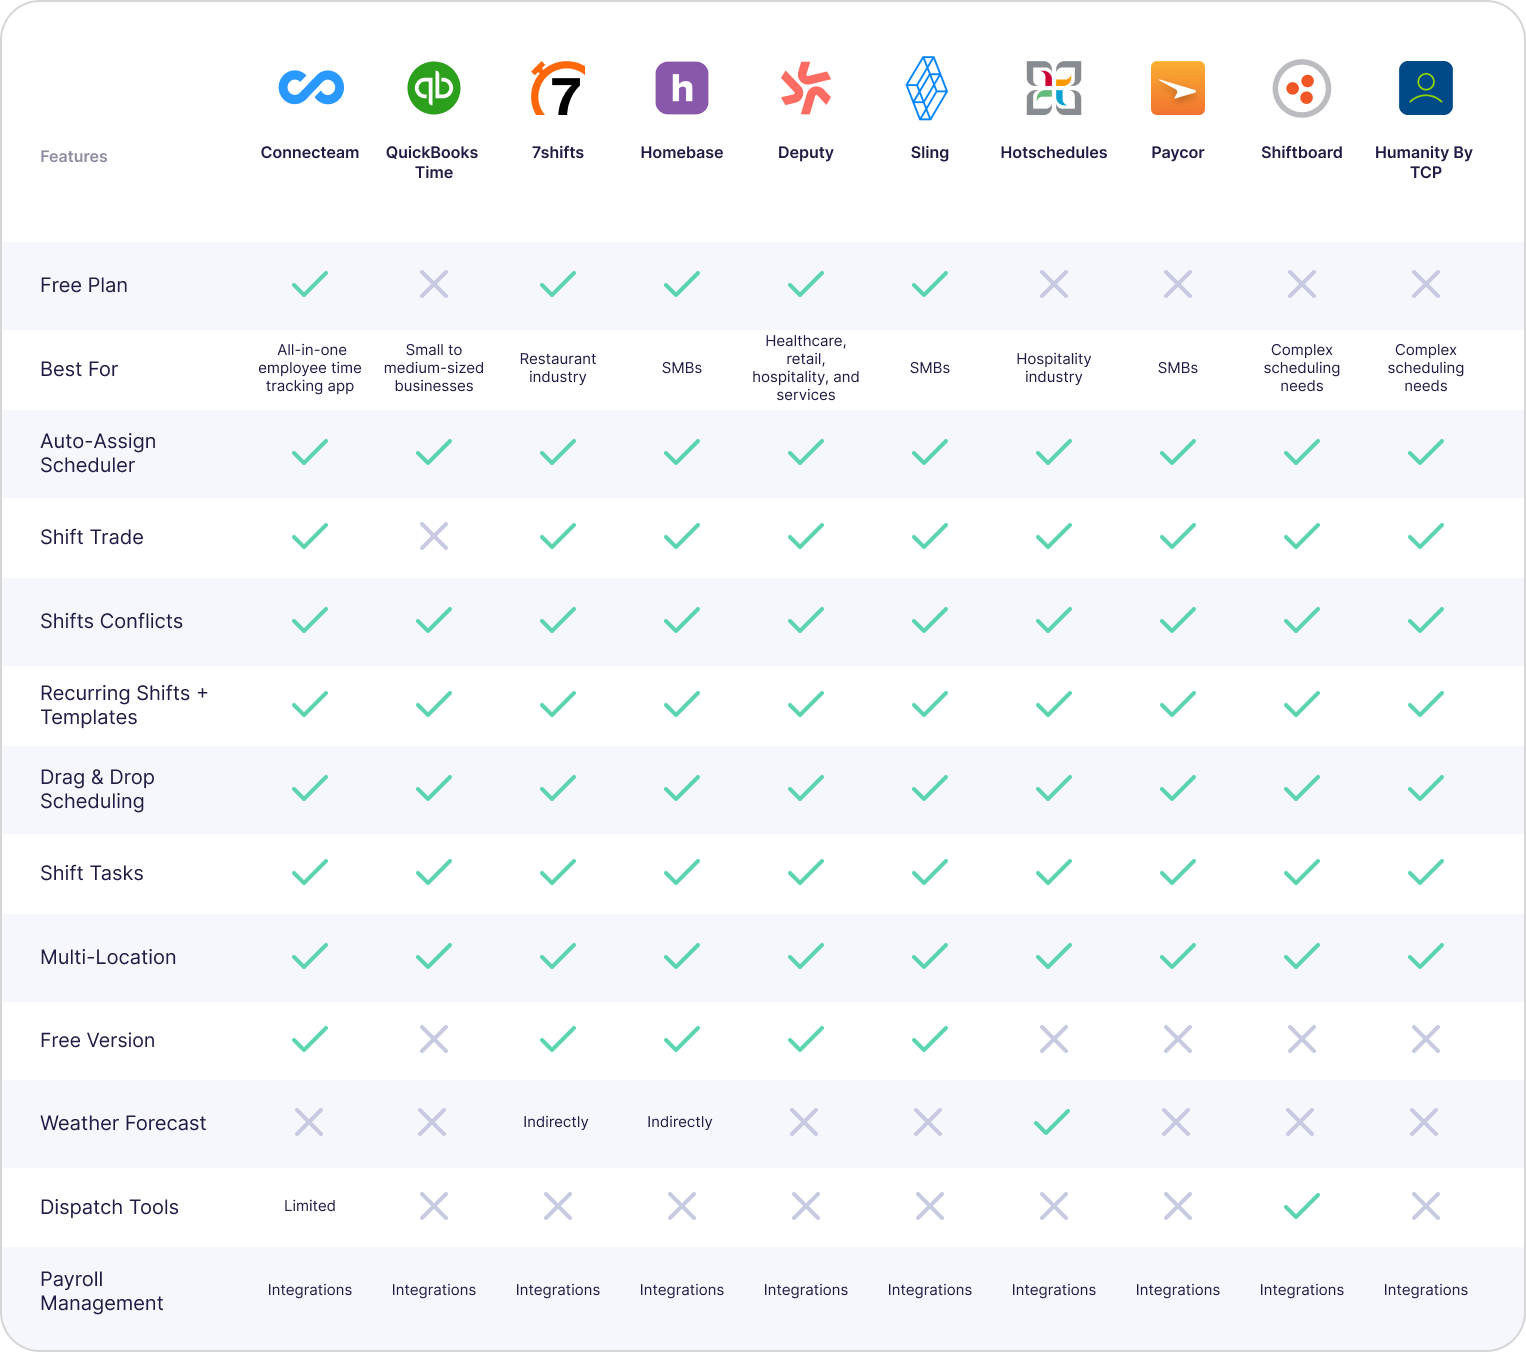Screen dimensions: 1526x1352
Task: Click Indirectly in 7shifts Weather Forecast cell
Action: tap(556, 1122)
